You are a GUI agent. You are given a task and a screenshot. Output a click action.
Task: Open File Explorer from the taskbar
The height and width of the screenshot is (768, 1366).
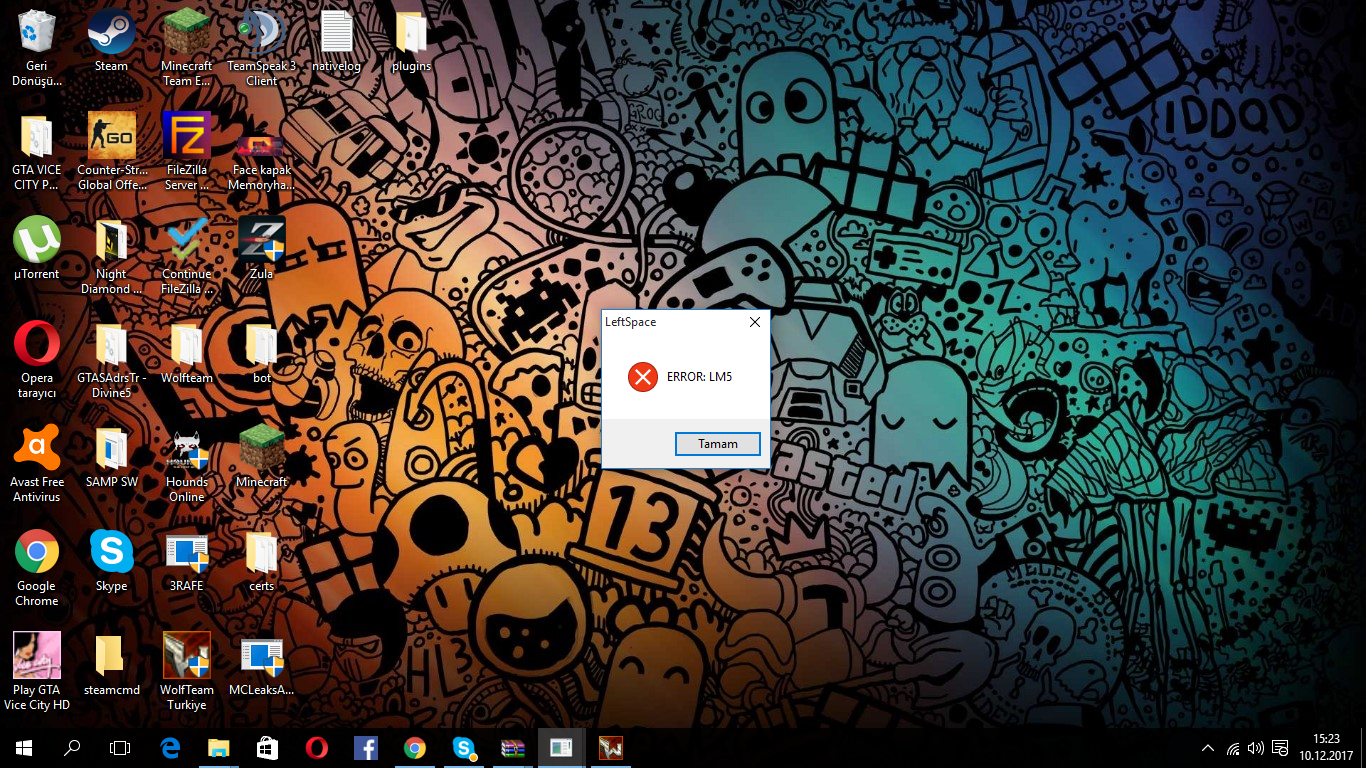tap(219, 748)
